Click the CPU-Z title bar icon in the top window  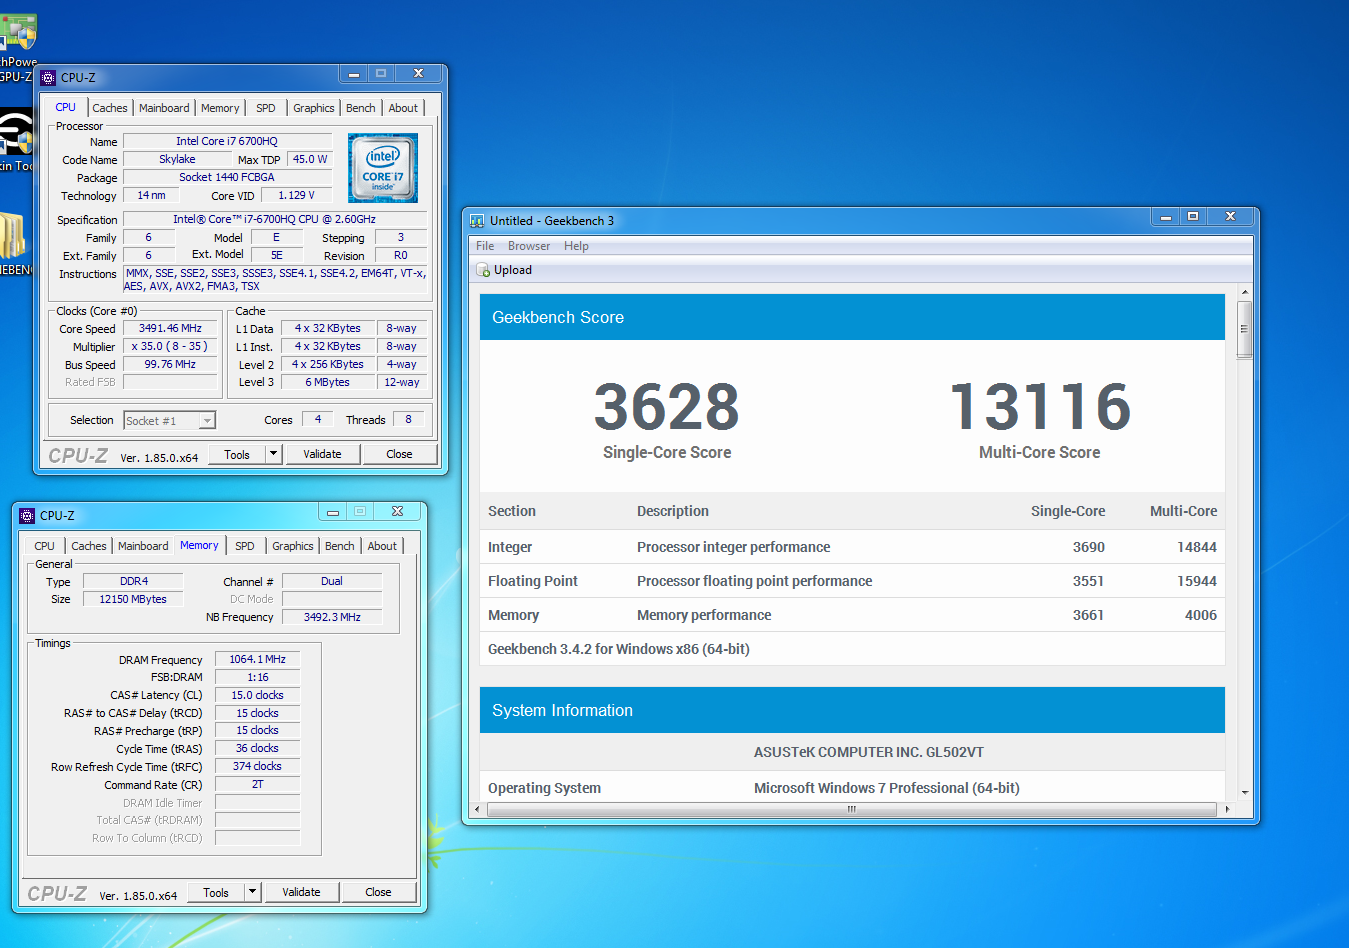pos(48,77)
